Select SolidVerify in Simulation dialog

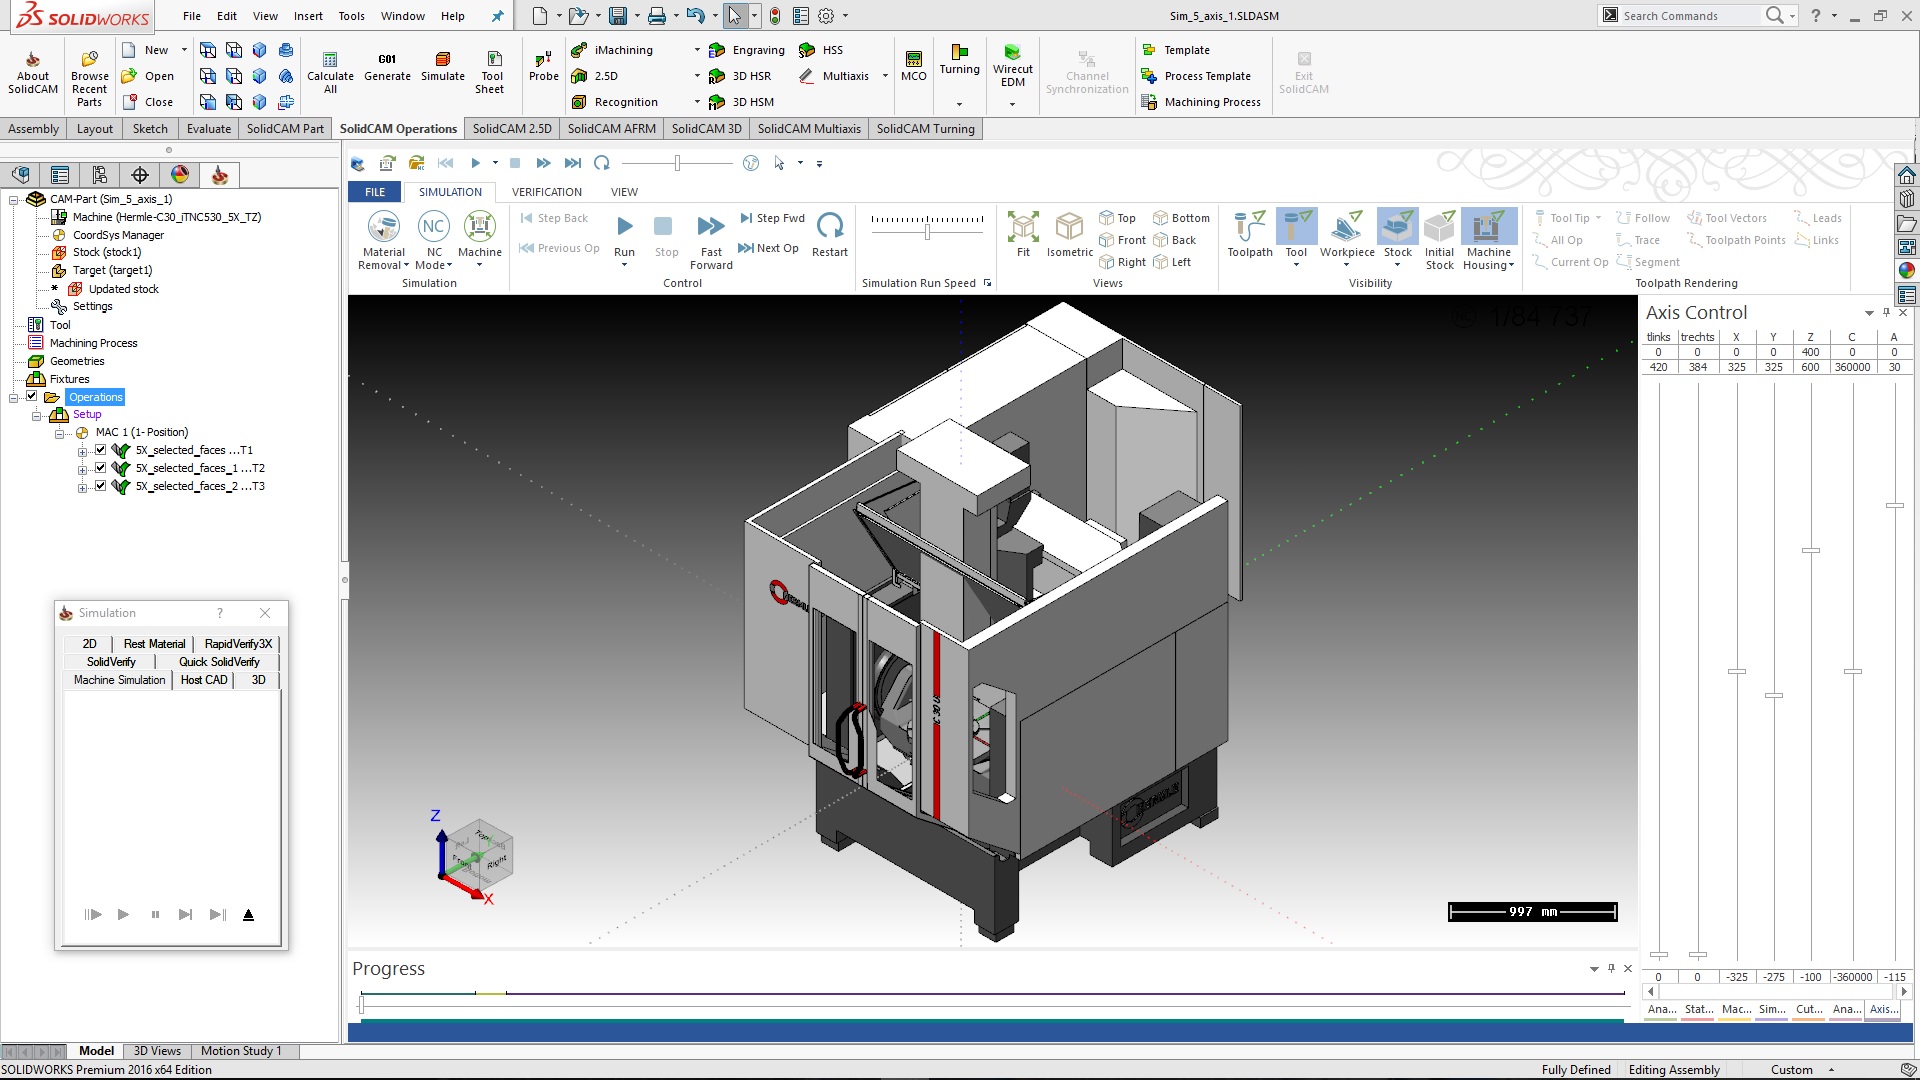pos(111,662)
